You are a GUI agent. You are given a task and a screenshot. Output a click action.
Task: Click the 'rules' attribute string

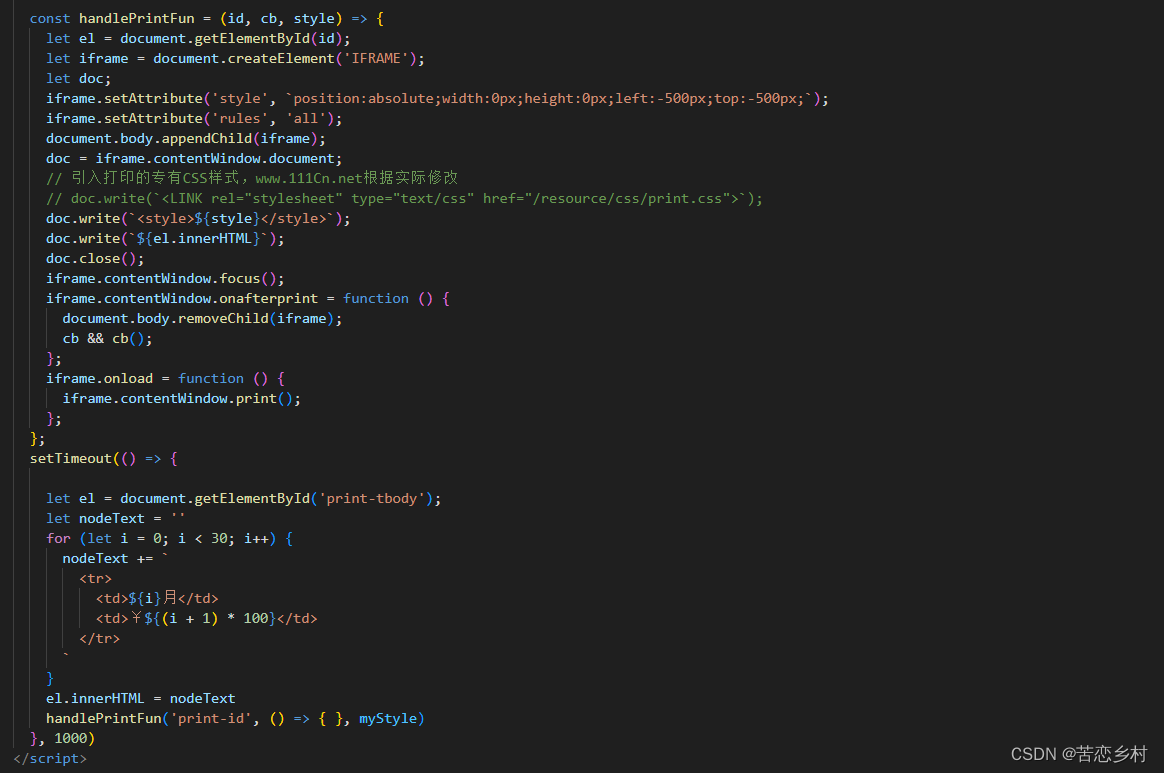240,119
